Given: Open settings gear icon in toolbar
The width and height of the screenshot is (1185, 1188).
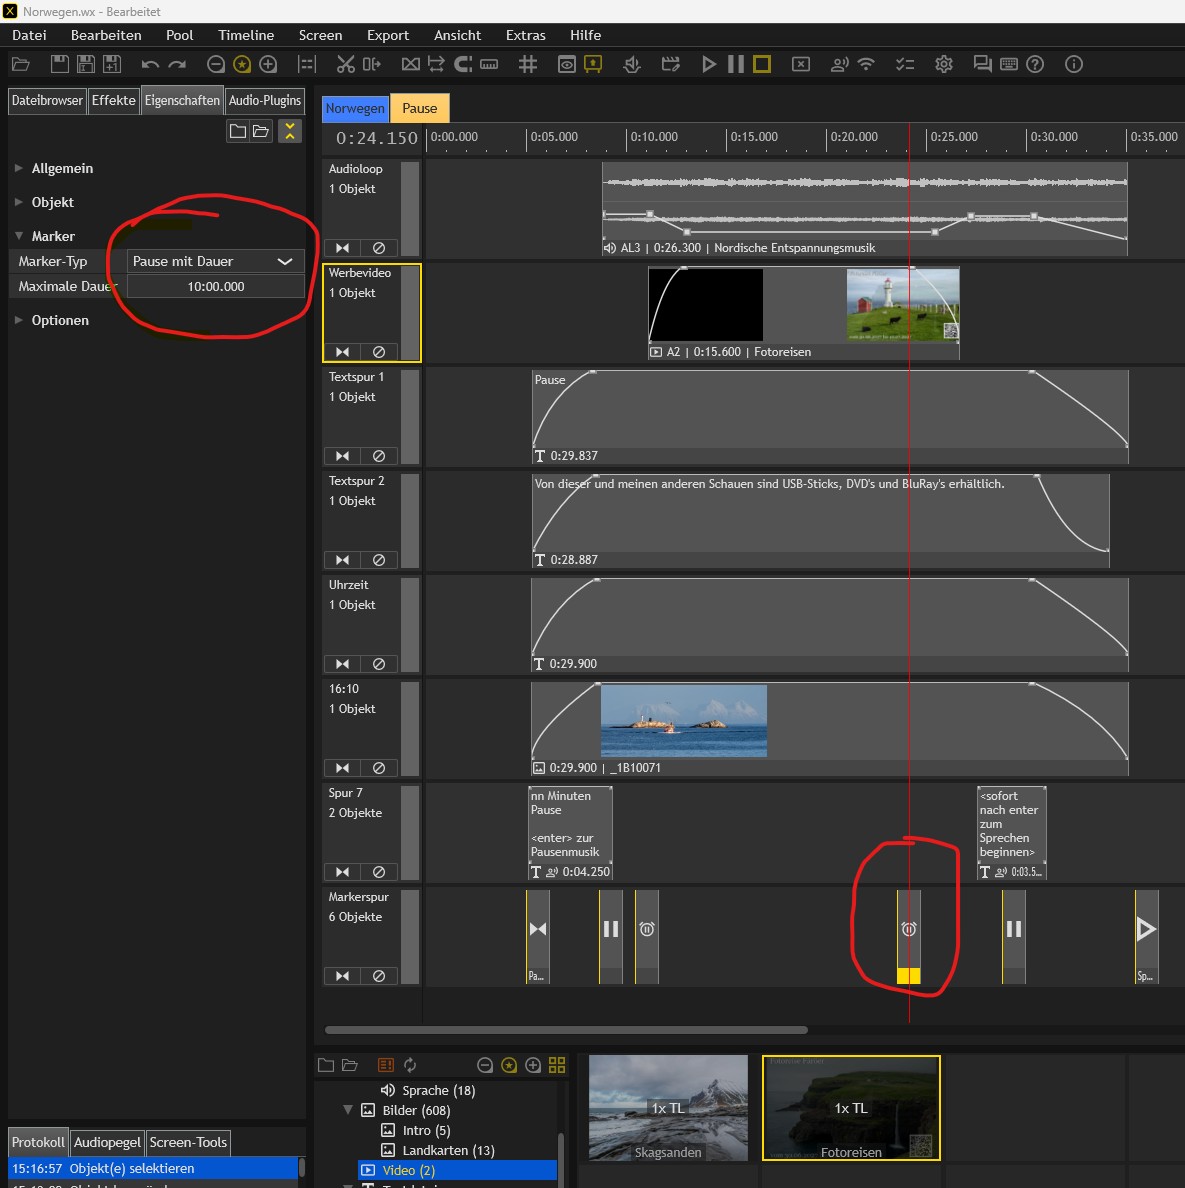Looking at the screenshot, I should pyautogui.click(x=943, y=64).
